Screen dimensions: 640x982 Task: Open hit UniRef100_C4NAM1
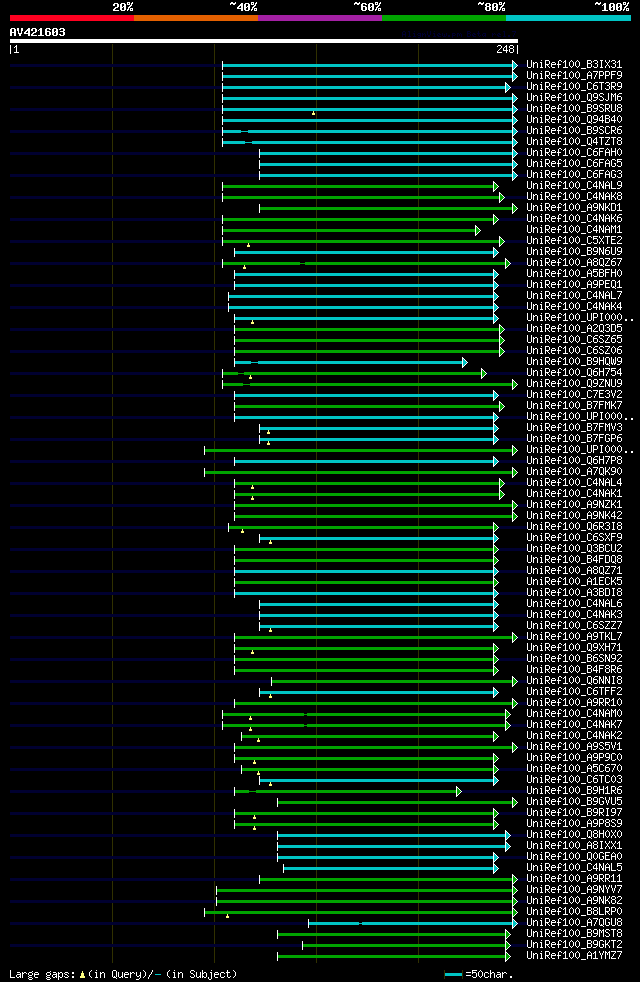point(574,230)
